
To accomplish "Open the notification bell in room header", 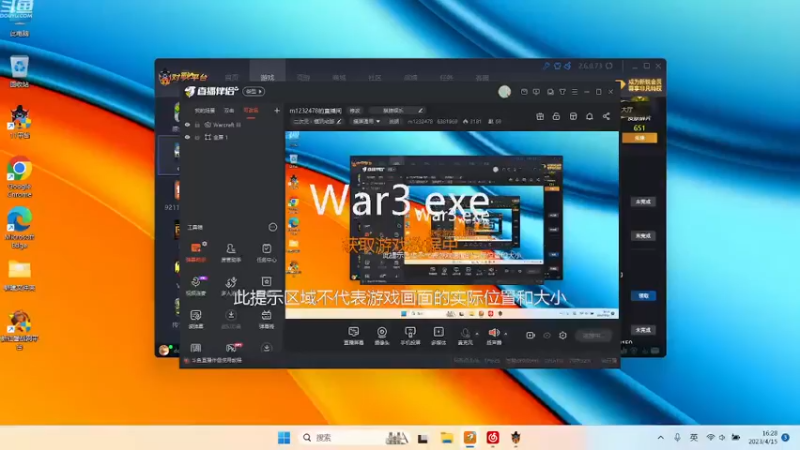I will pos(589,116).
